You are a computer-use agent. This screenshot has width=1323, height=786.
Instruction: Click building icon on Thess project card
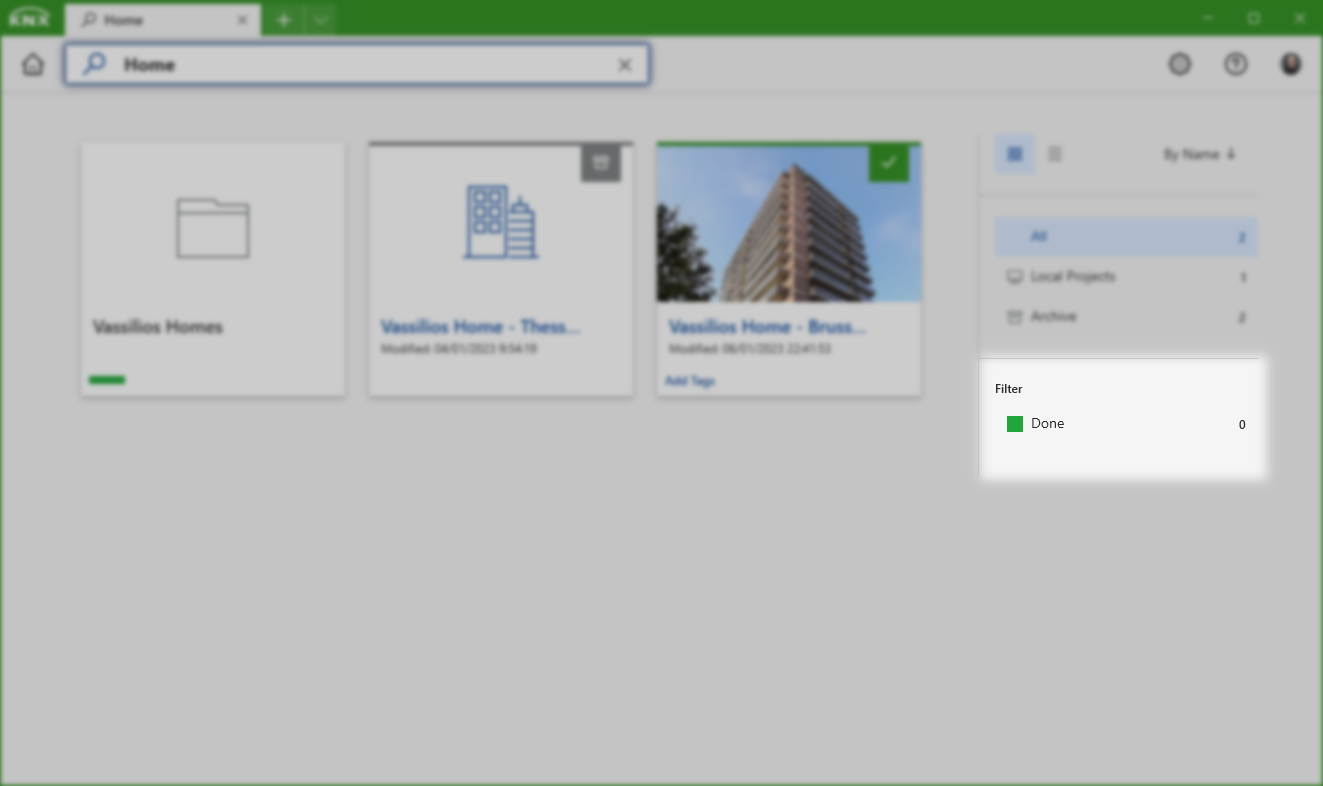500,222
